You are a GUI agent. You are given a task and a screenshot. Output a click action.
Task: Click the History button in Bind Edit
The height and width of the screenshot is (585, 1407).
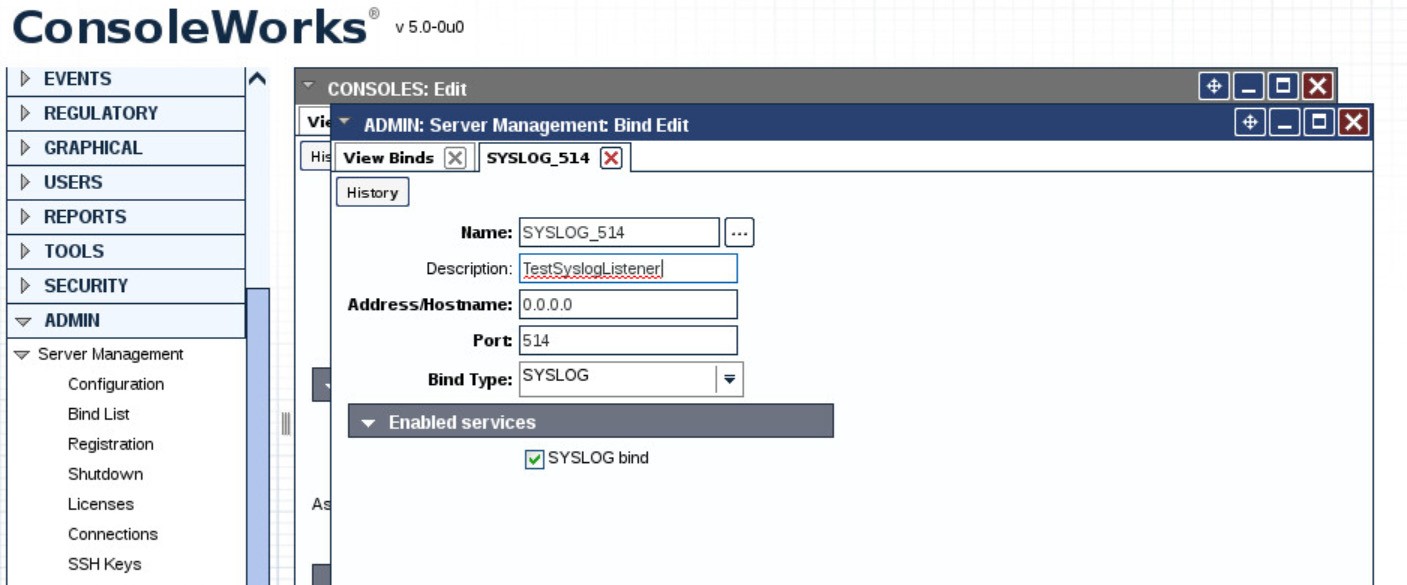(x=372, y=193)
